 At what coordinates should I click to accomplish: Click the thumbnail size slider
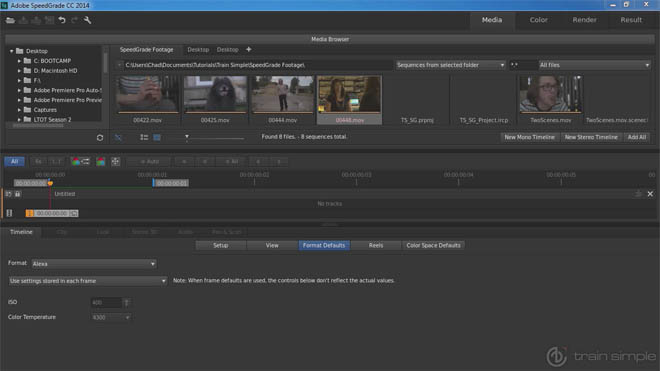tap(215, 138)
